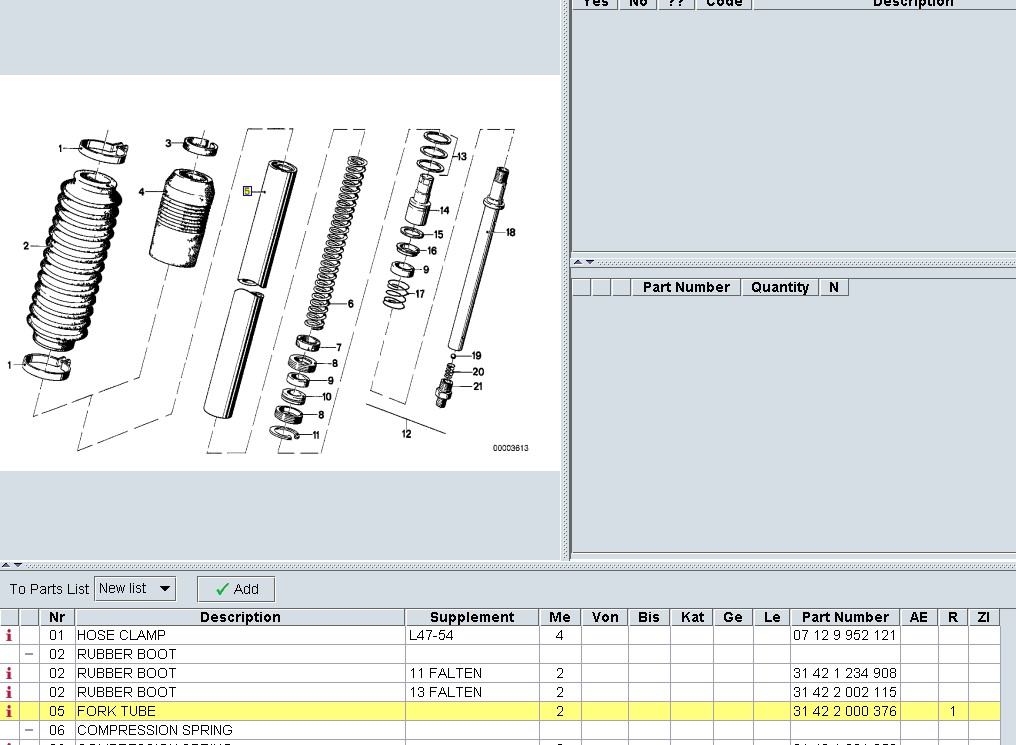This screenshot has height=745, width=1016.
Task: Click split pane arrows above Part Number panel
Action: 583,262
